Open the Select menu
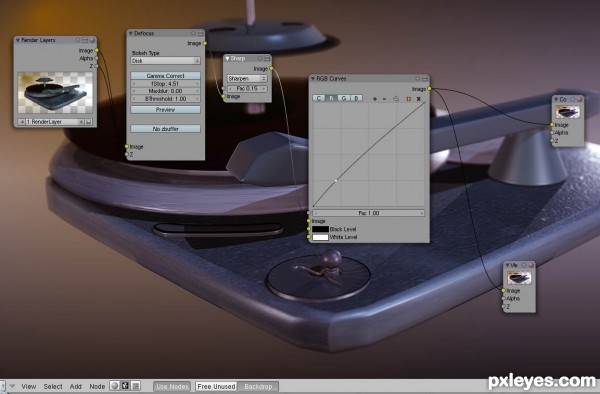Screen dimensions: 600x394 pyautogui.click(x=53, y=386)
